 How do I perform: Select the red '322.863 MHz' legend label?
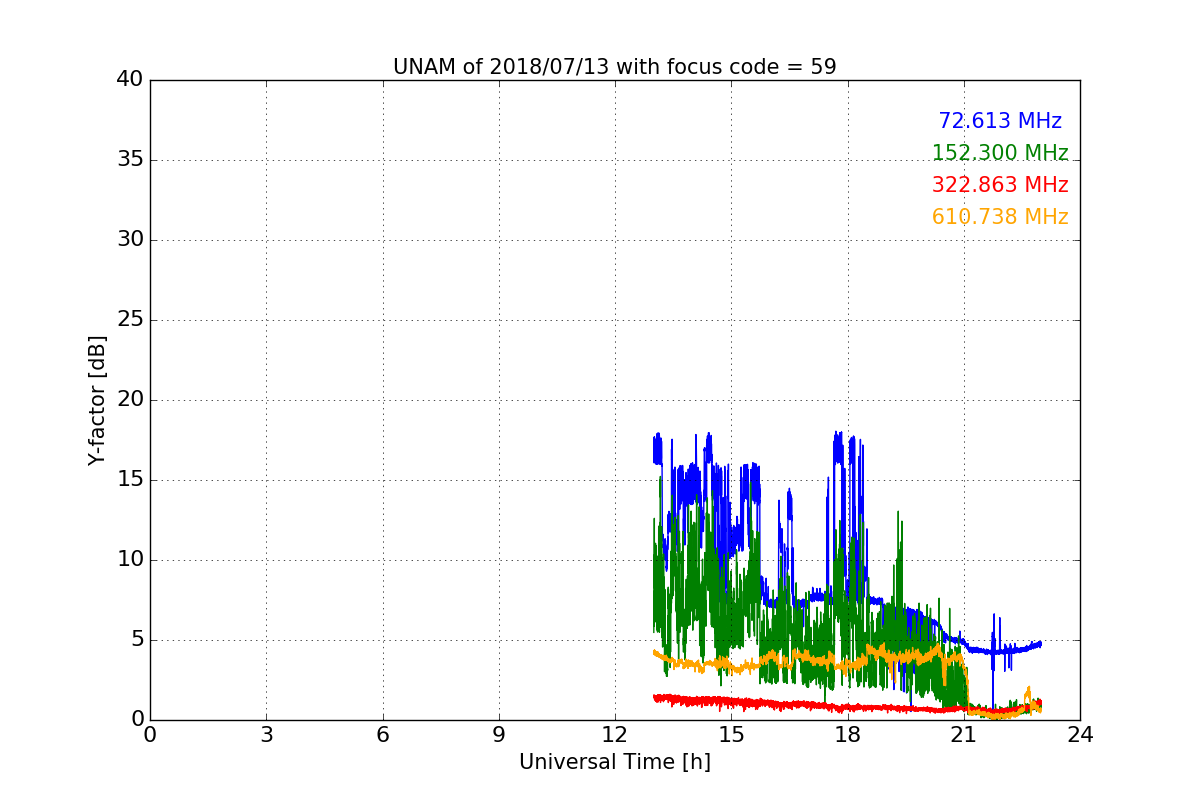(x=1000, y=185)
